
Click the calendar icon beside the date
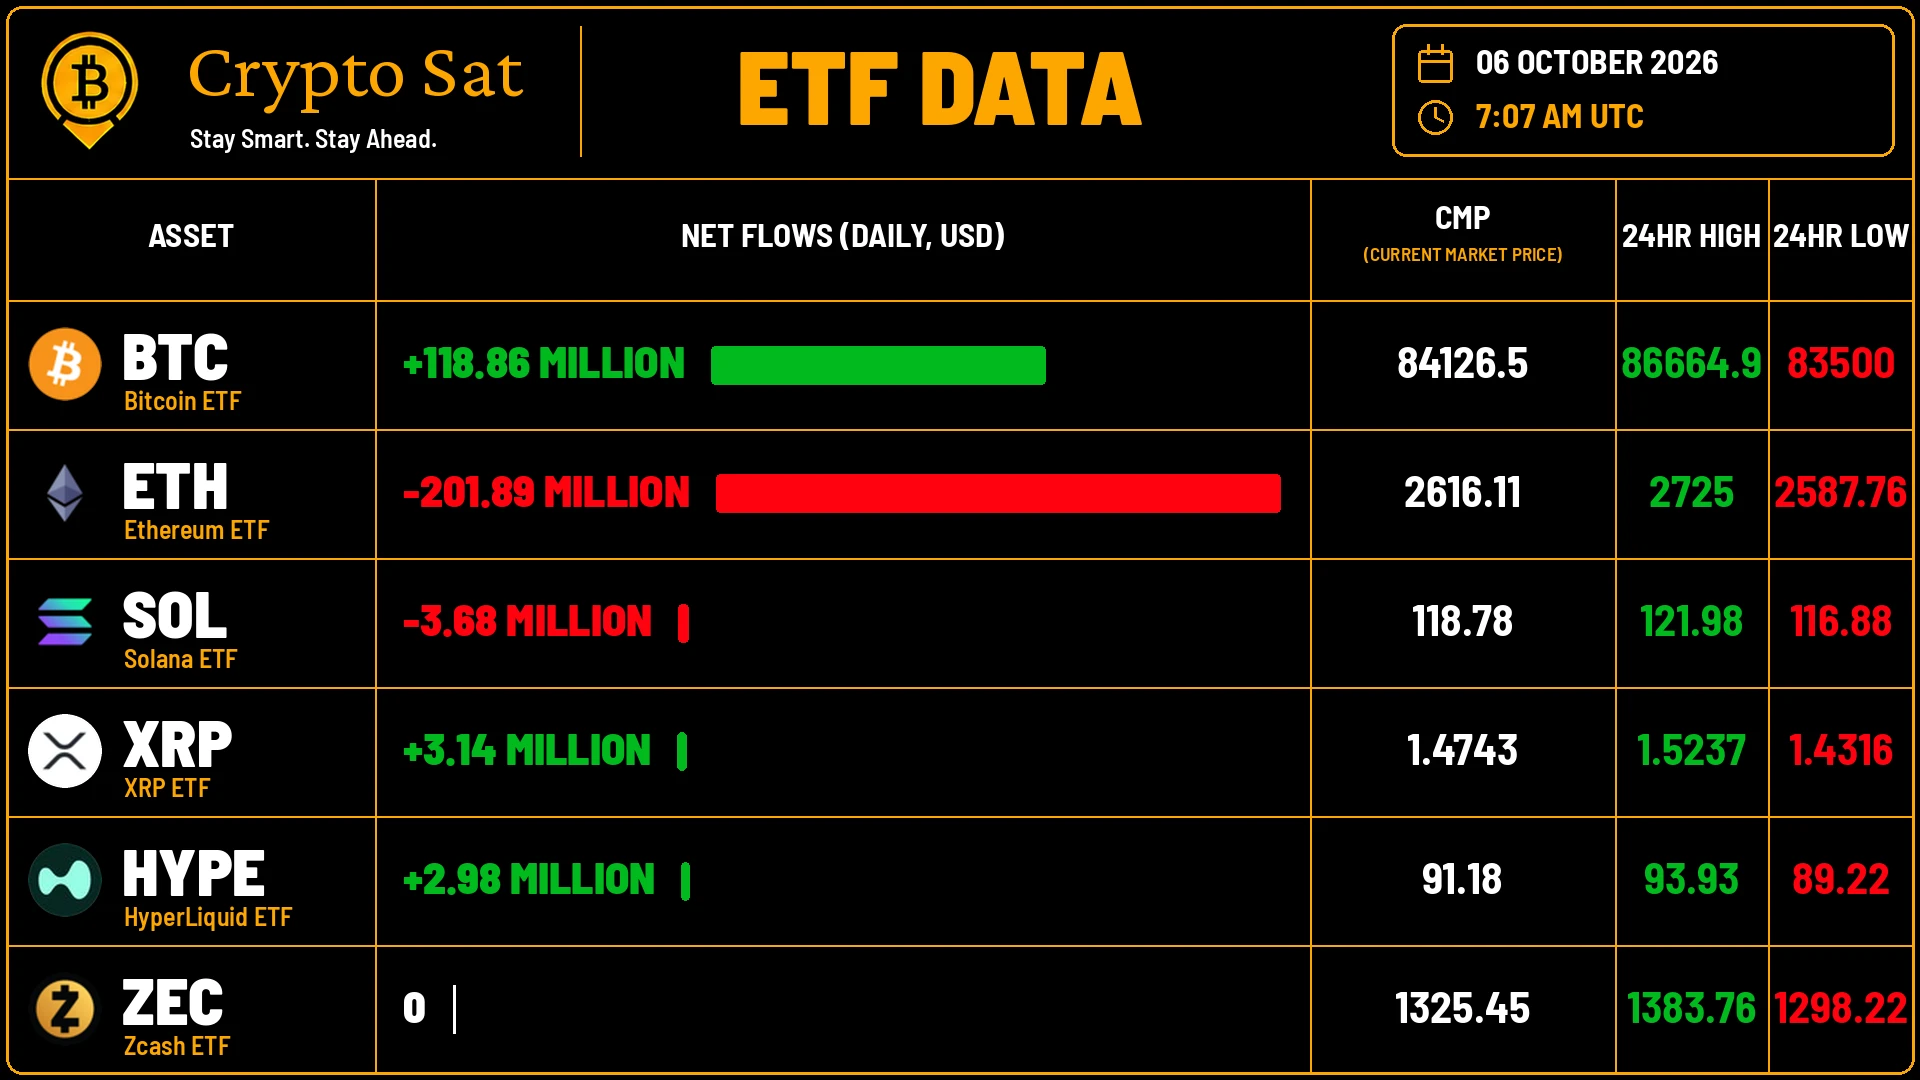pos(1435,63)
